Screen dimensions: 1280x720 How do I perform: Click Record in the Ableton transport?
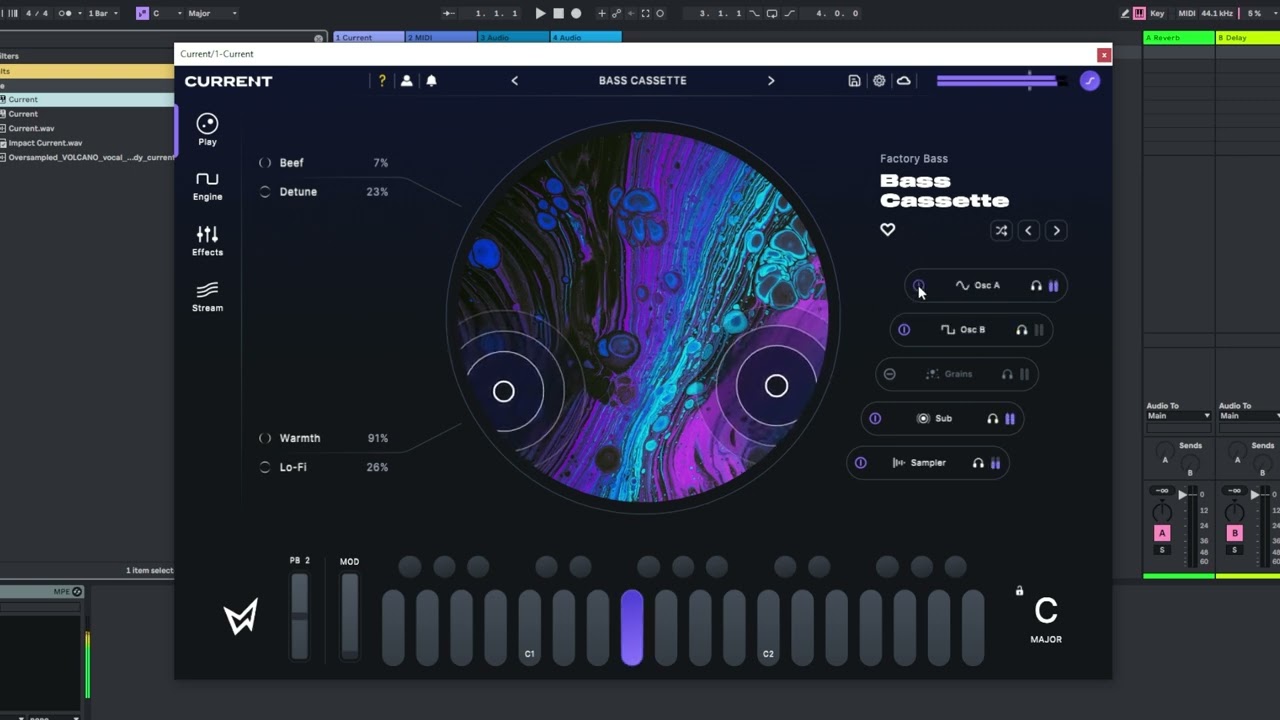coord(576,13)
